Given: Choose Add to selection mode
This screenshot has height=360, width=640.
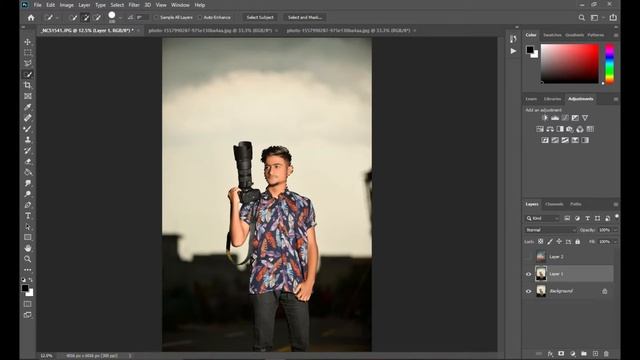Looking at the screenshot, I should tap(85, 18).
